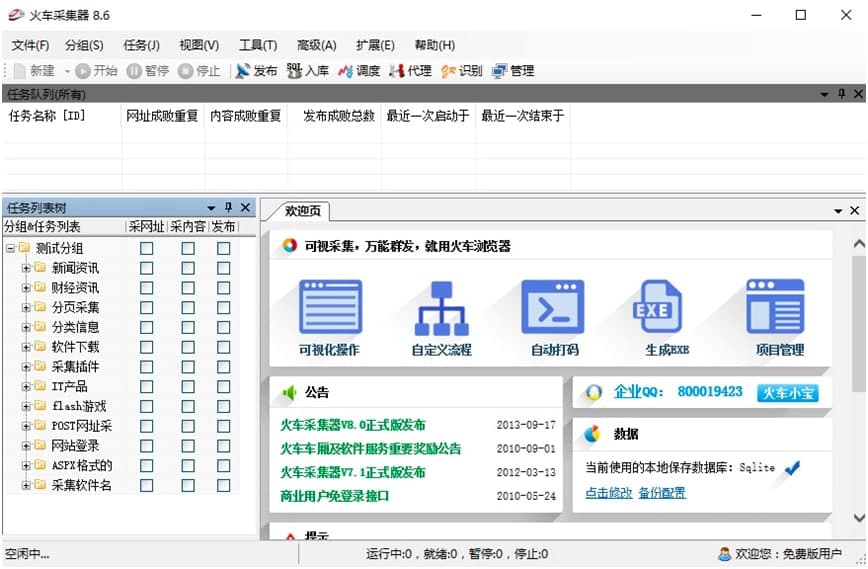Expand the 新闻资讯 tree node
Viewport: 868px width, 569px height.
[x=25, y=268]
